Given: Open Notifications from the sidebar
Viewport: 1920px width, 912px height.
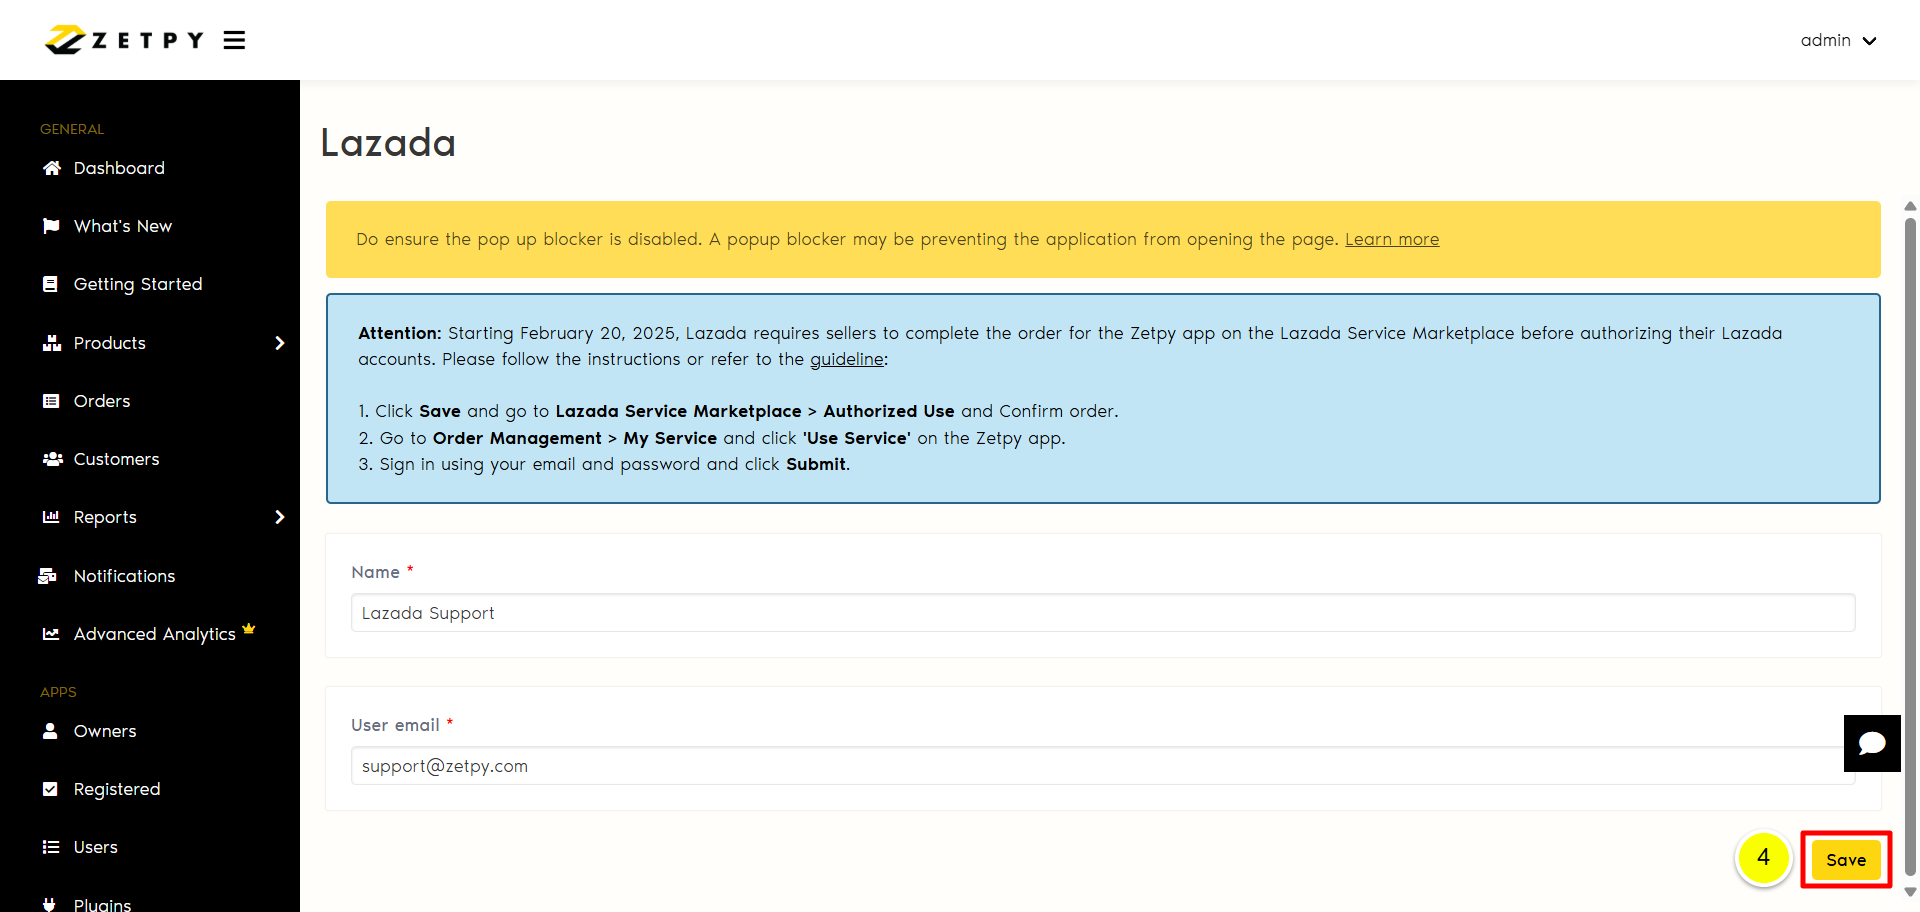Looking at the screenshot, I should coord(124,576).
